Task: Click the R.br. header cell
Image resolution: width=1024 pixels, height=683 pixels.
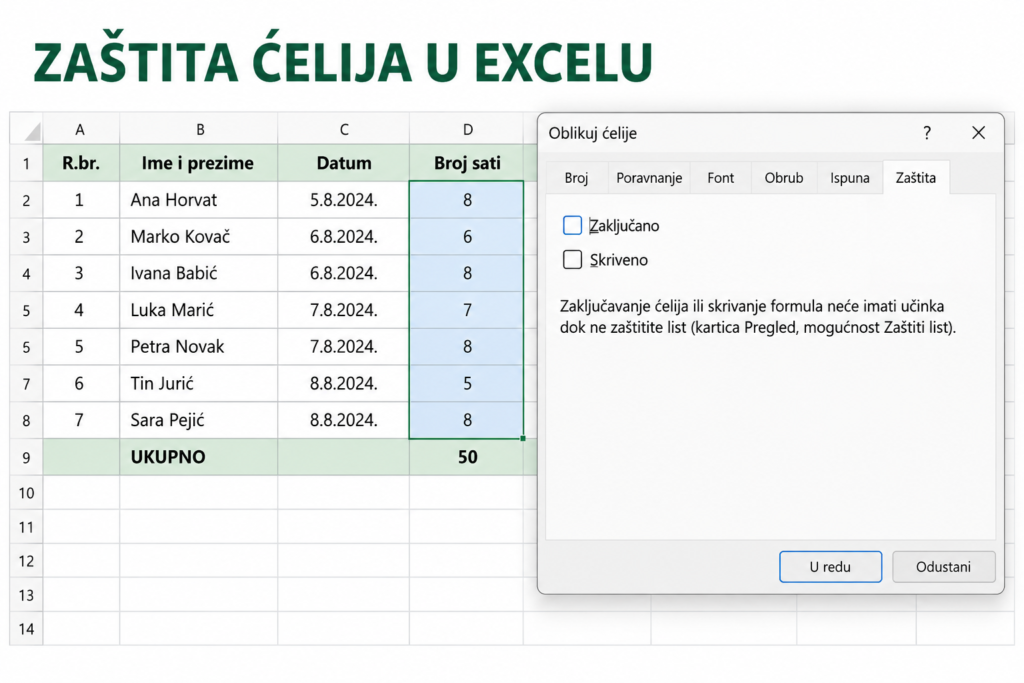Action: pos(81,163)
